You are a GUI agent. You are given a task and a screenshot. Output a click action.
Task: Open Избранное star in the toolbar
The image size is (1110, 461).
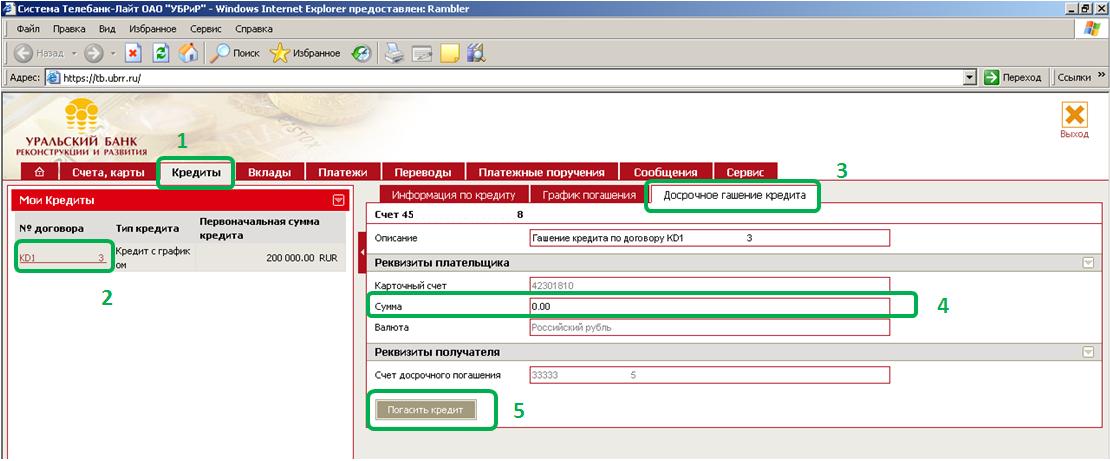pos(281,53)
